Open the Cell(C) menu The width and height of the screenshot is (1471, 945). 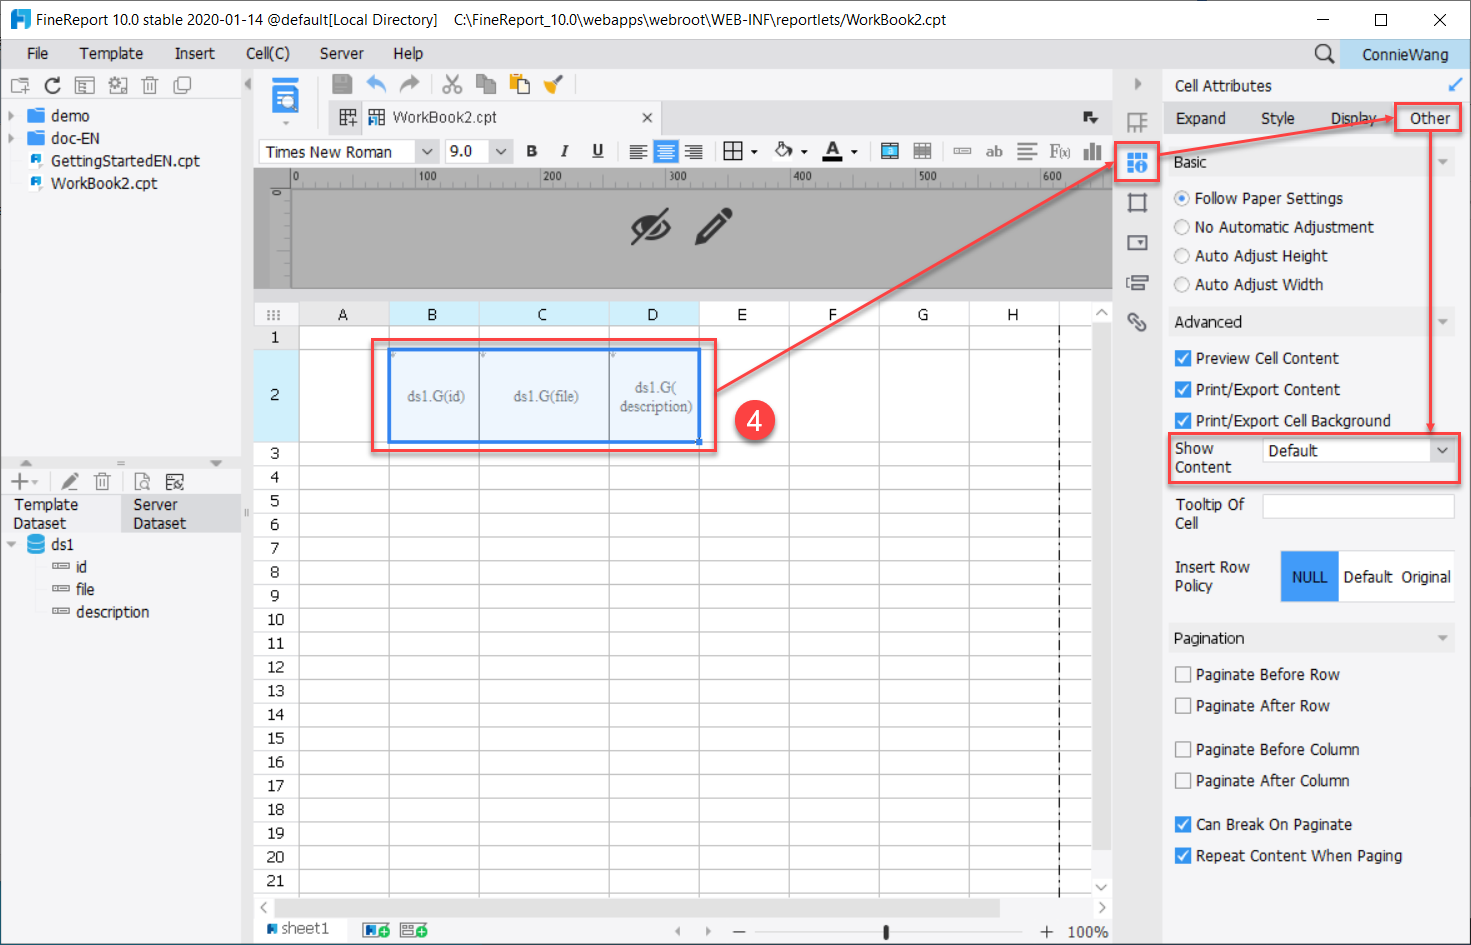267,54
